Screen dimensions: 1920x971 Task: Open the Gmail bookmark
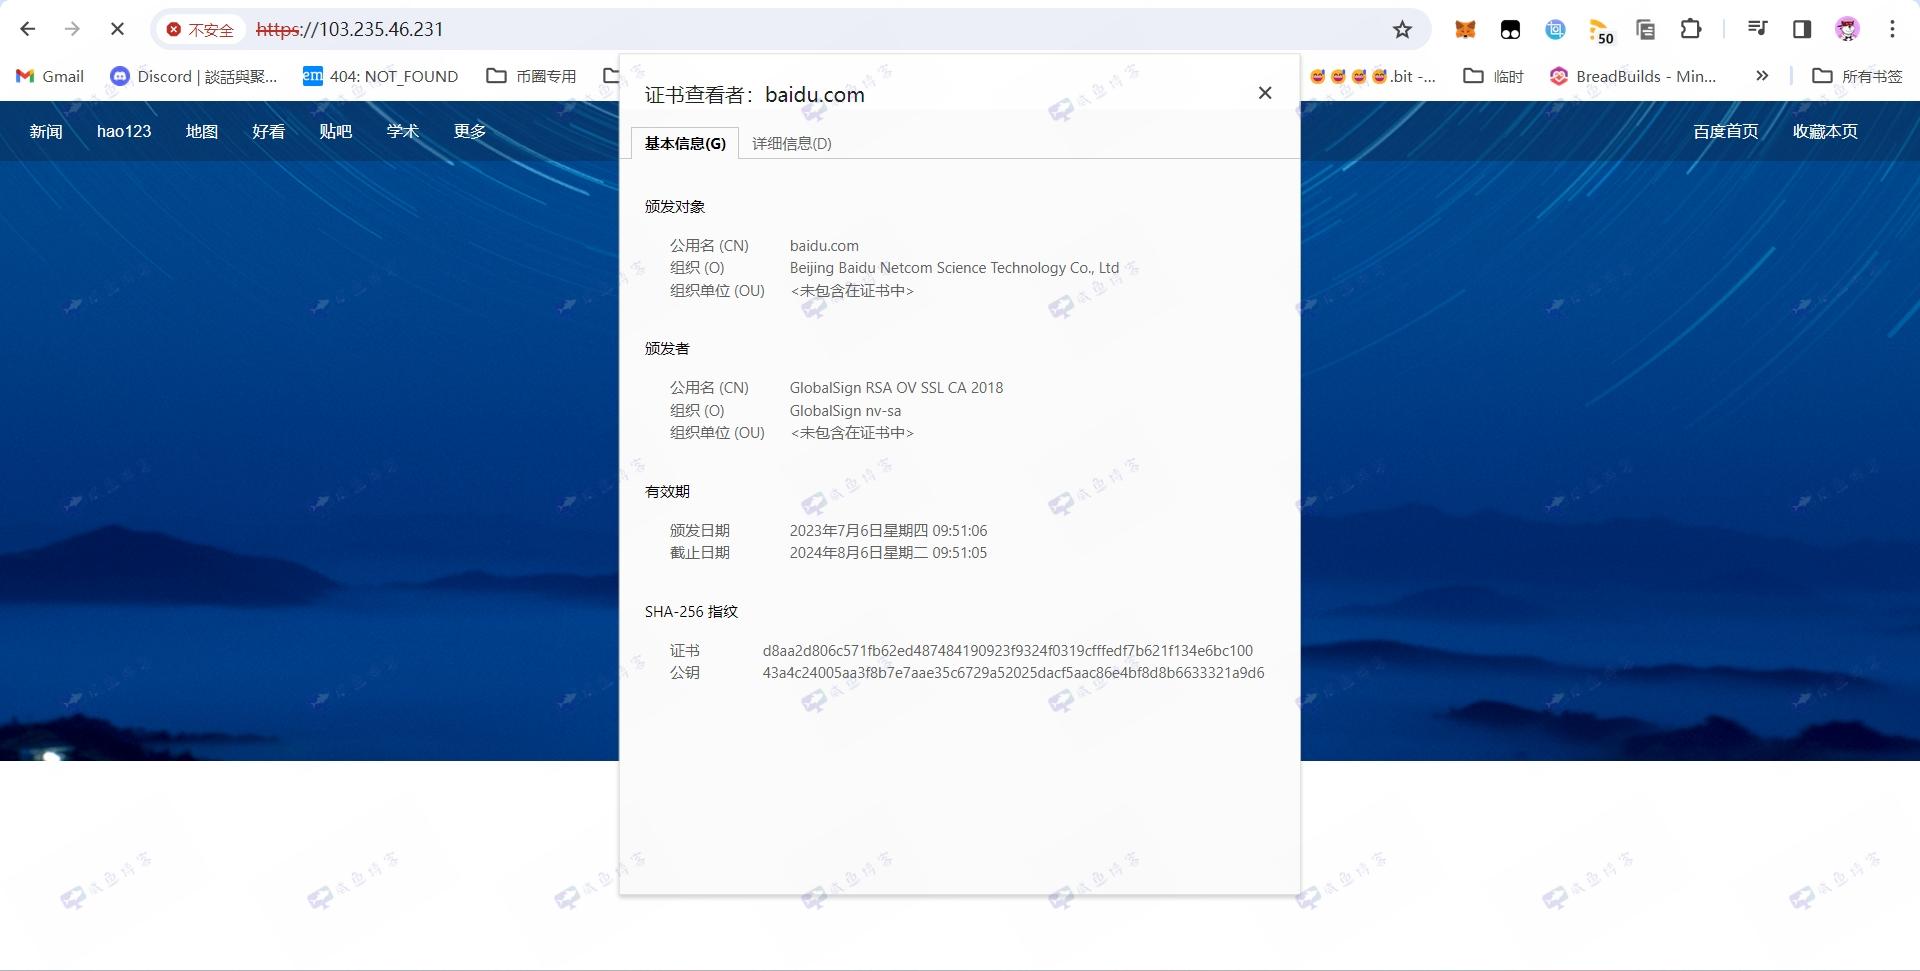[50, 76]
